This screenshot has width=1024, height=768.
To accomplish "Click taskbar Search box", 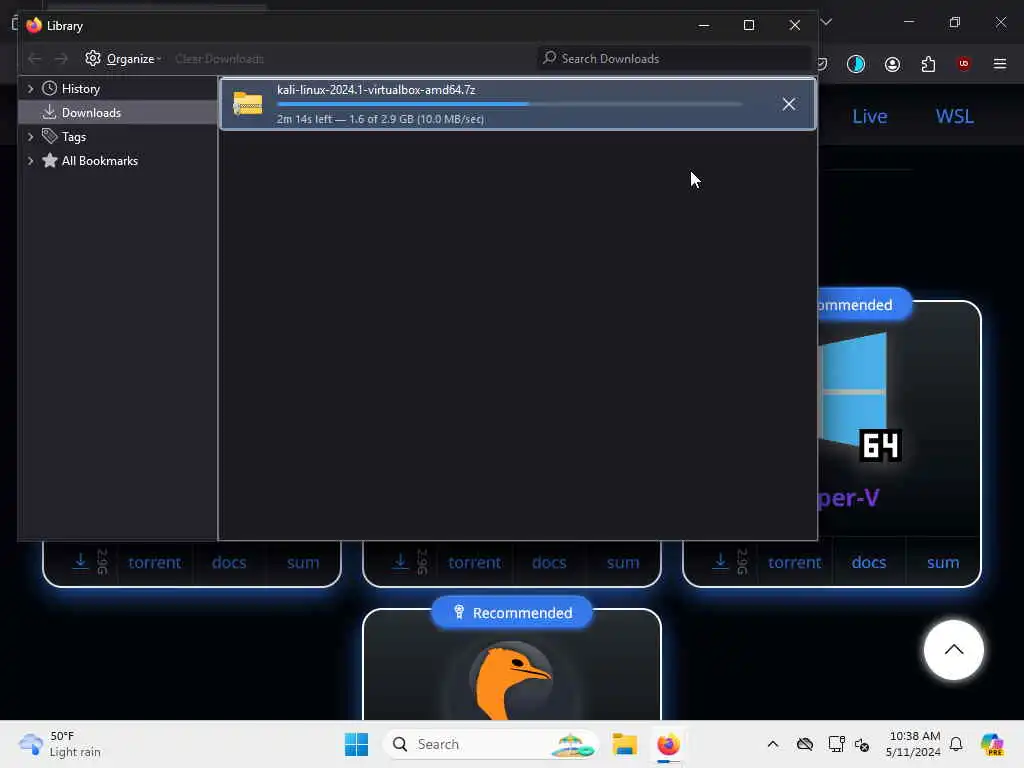I will point(491,744).
